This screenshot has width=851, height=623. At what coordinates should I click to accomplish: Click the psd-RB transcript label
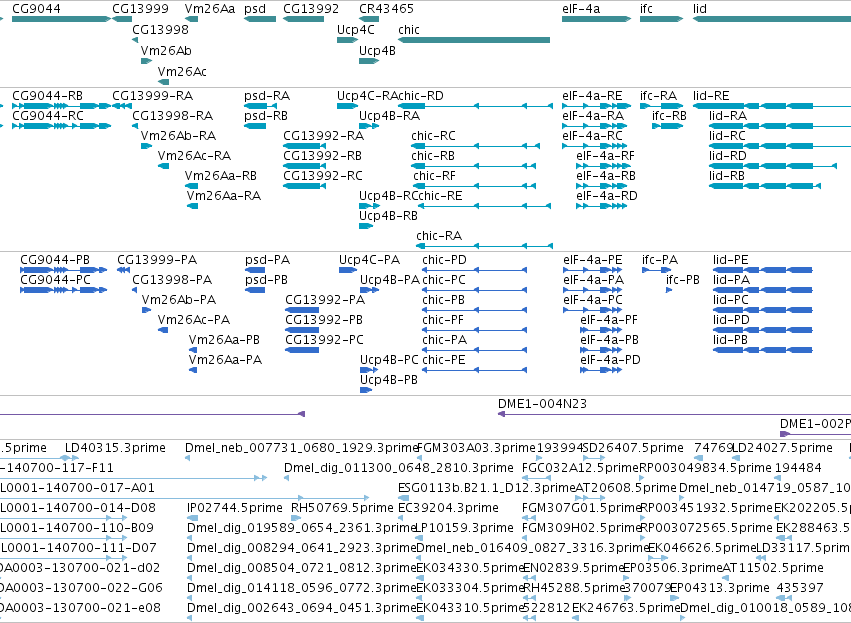pos(266,116)
